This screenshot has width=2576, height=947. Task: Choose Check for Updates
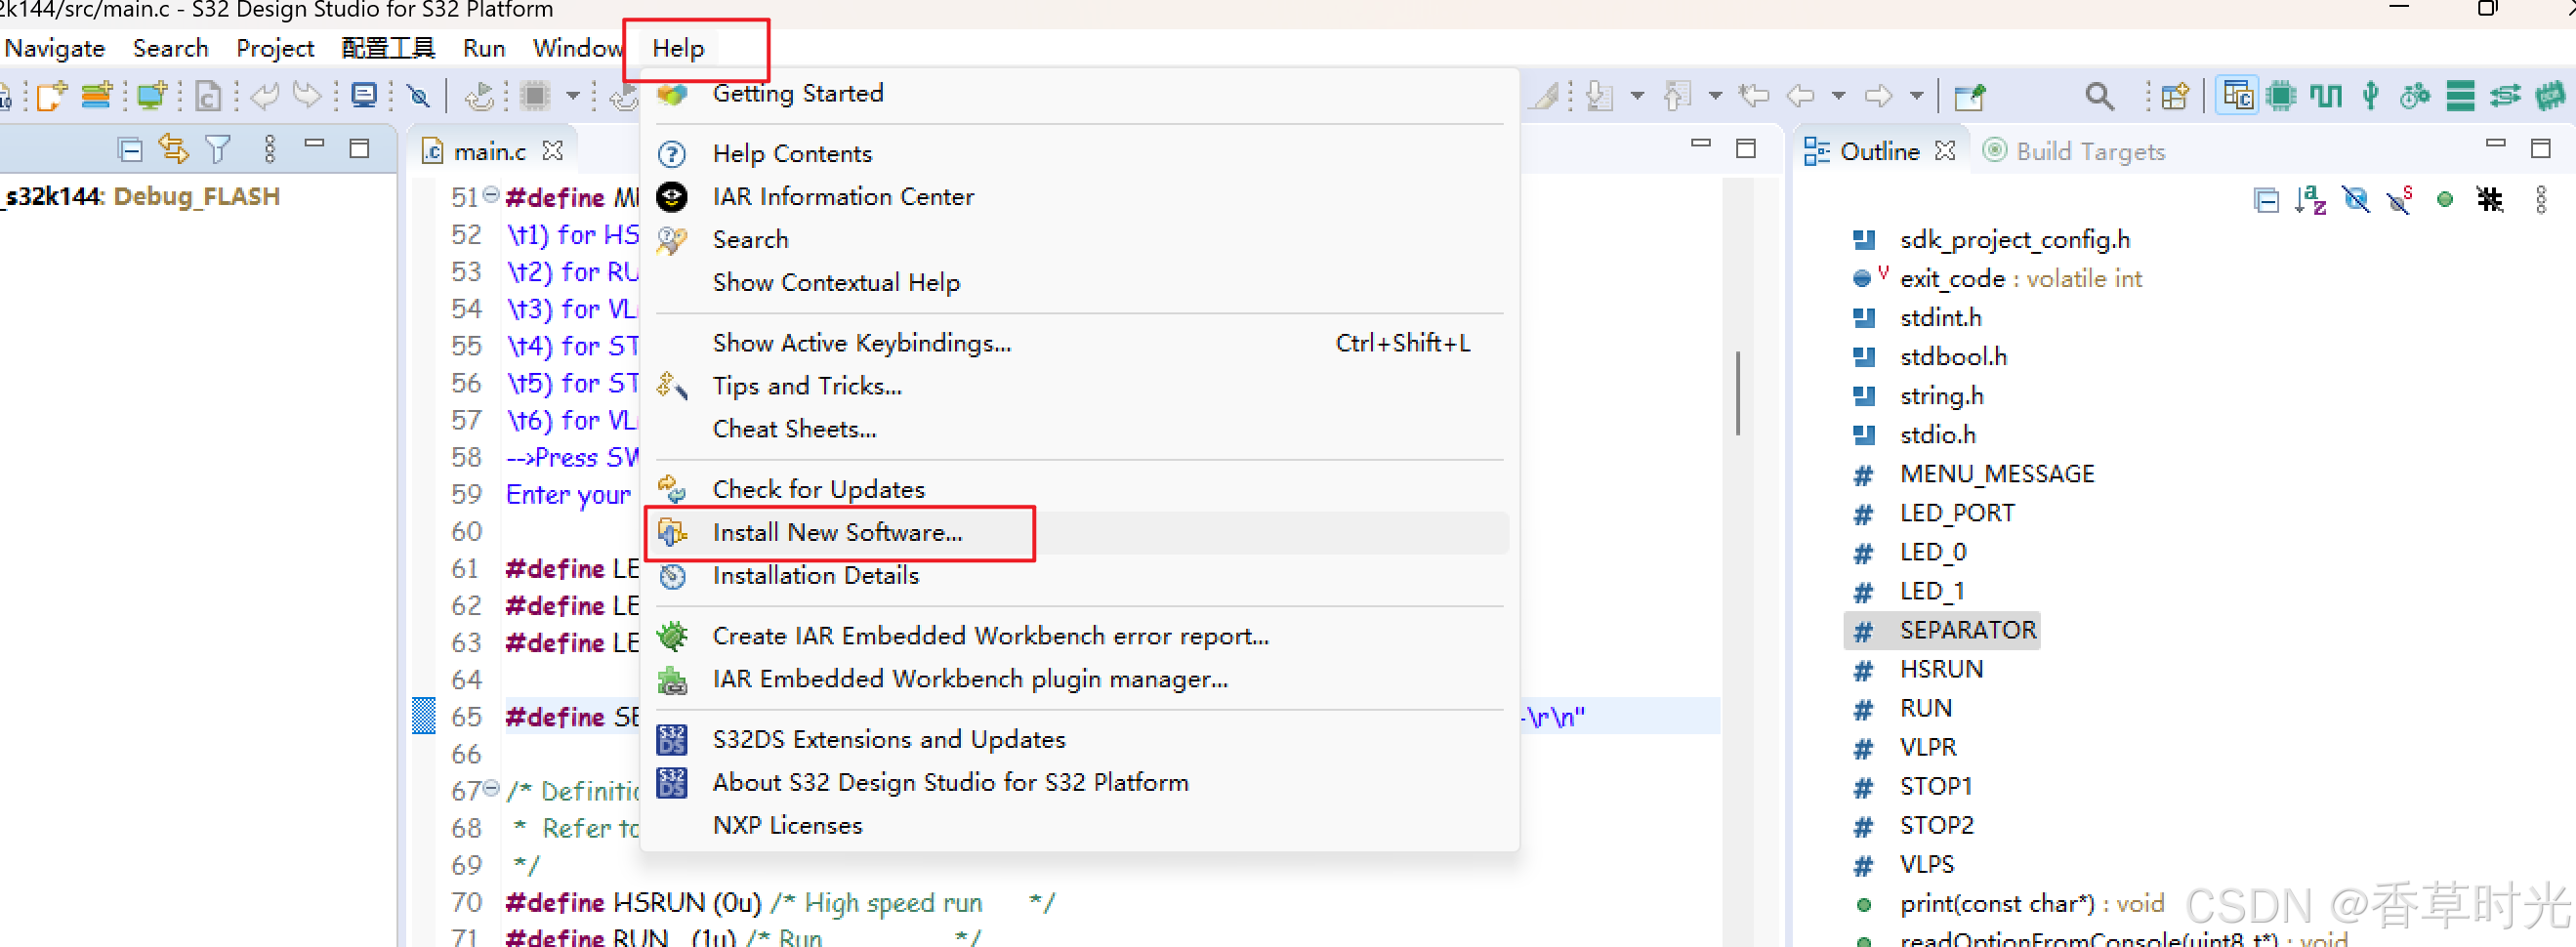click(1080, 490)
